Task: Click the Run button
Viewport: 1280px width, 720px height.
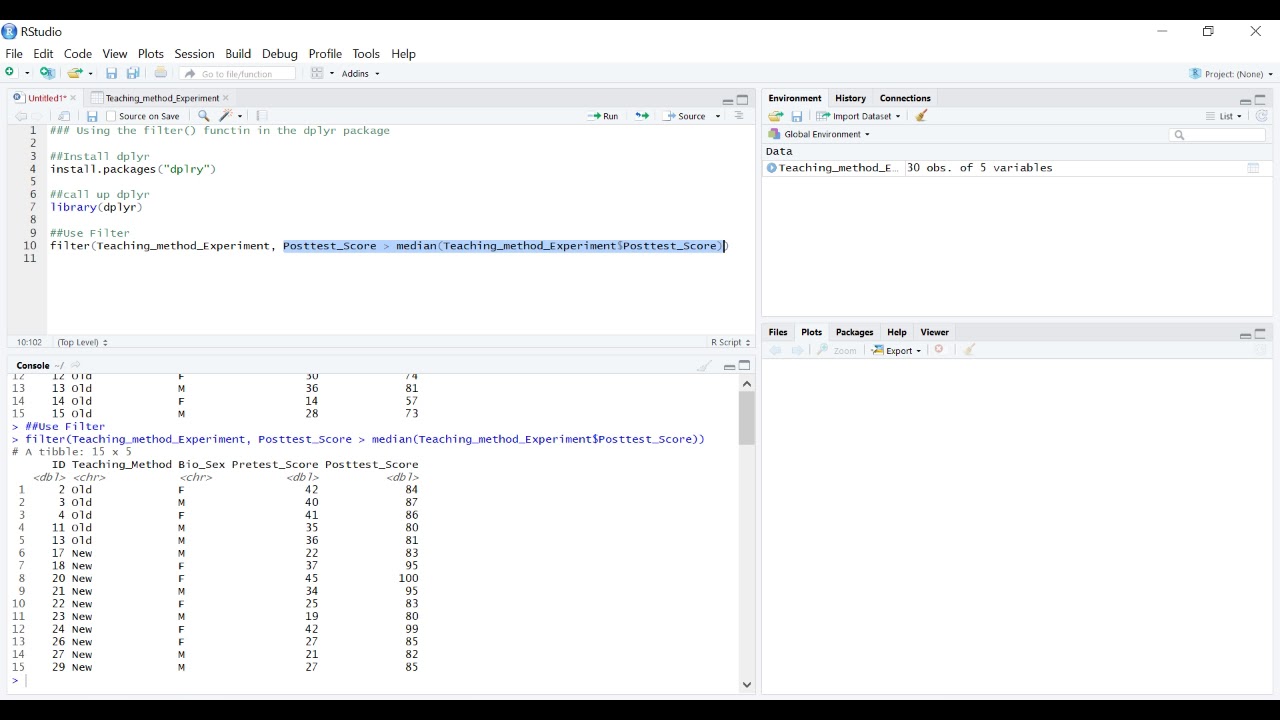Action: point(603,116)
